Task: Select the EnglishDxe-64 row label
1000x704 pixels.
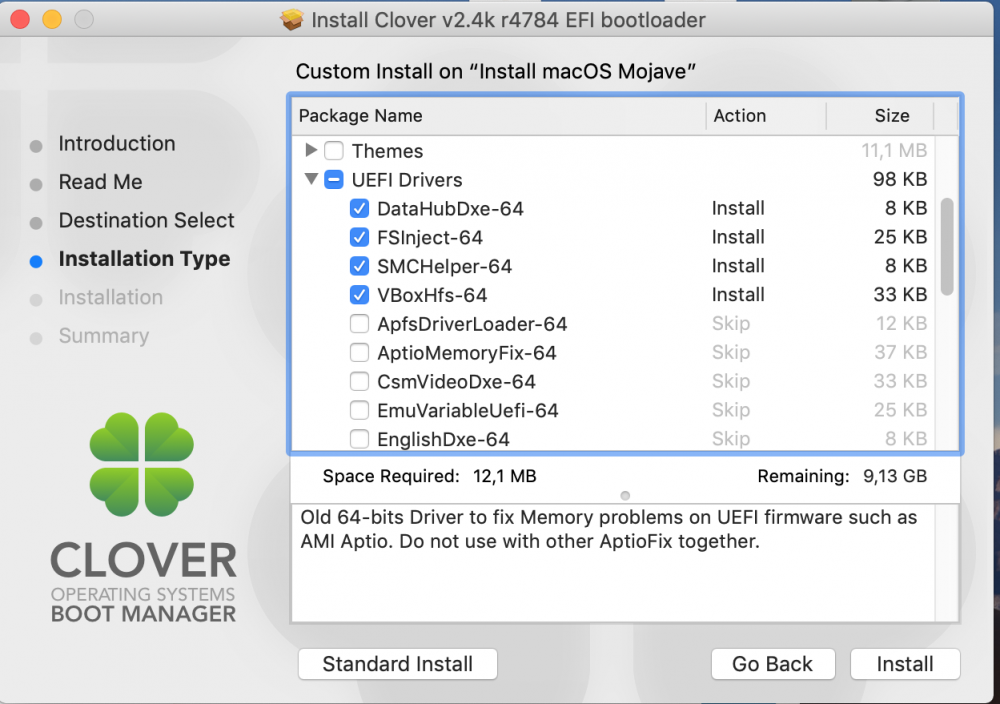Action: (x=443, y=439)
